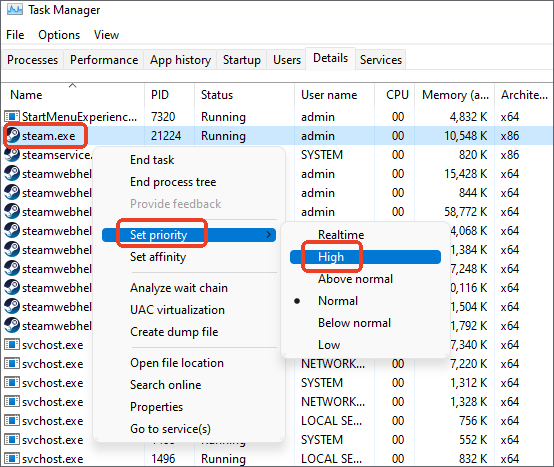Click the 820 K memory cell
Viewport: 554px width, 467px height.
(x=473, y=154)
